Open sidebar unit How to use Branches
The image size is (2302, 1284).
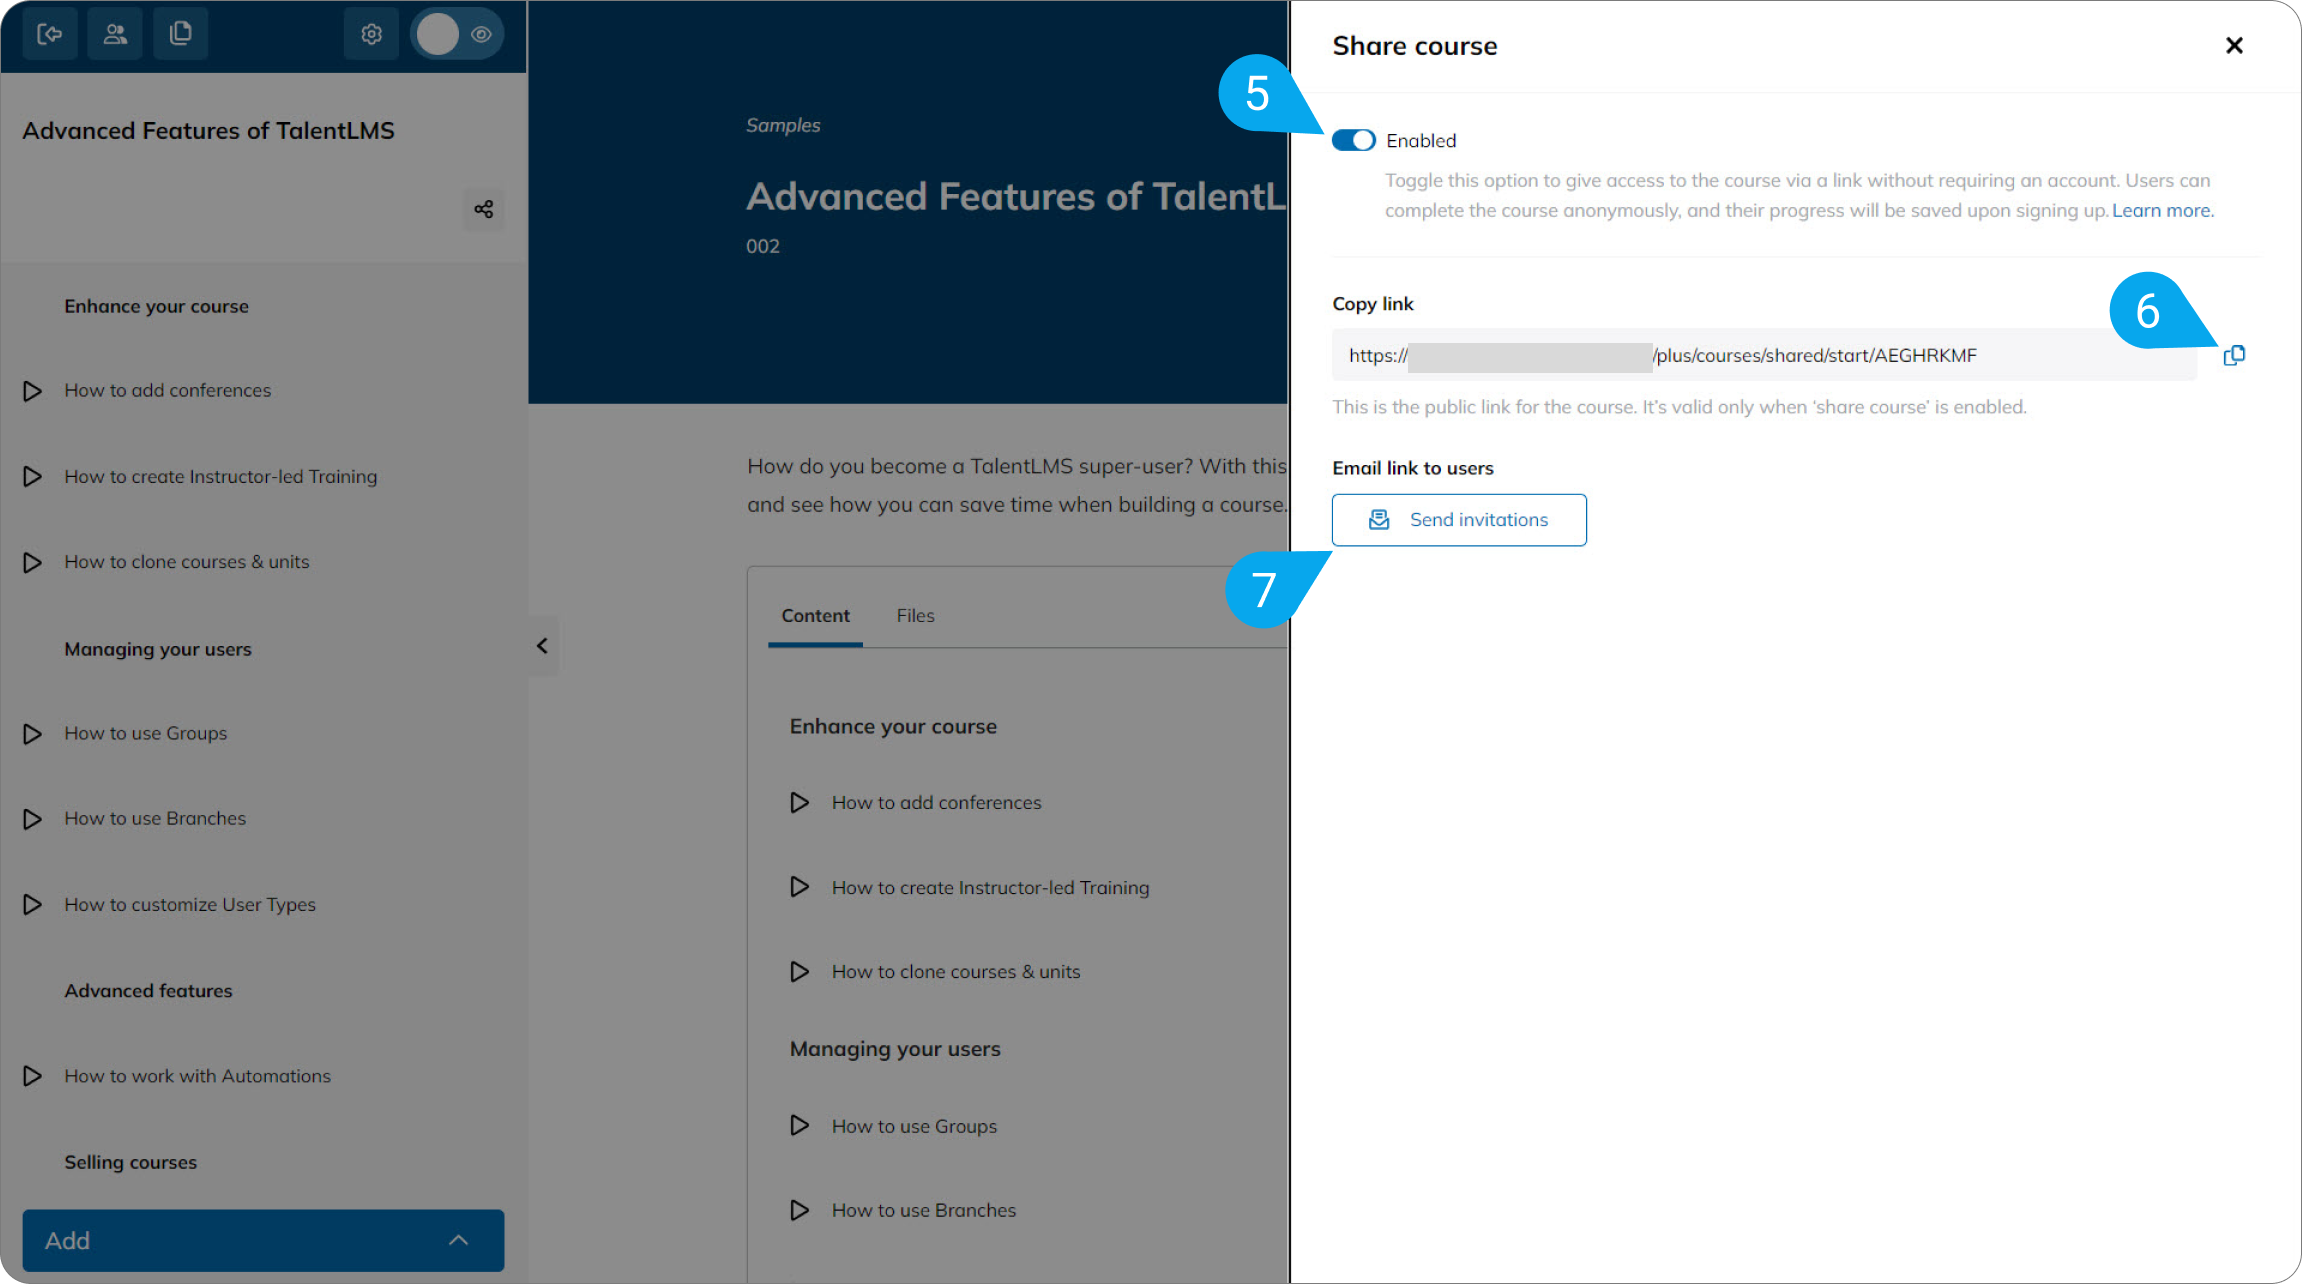[x=154, y=818]
